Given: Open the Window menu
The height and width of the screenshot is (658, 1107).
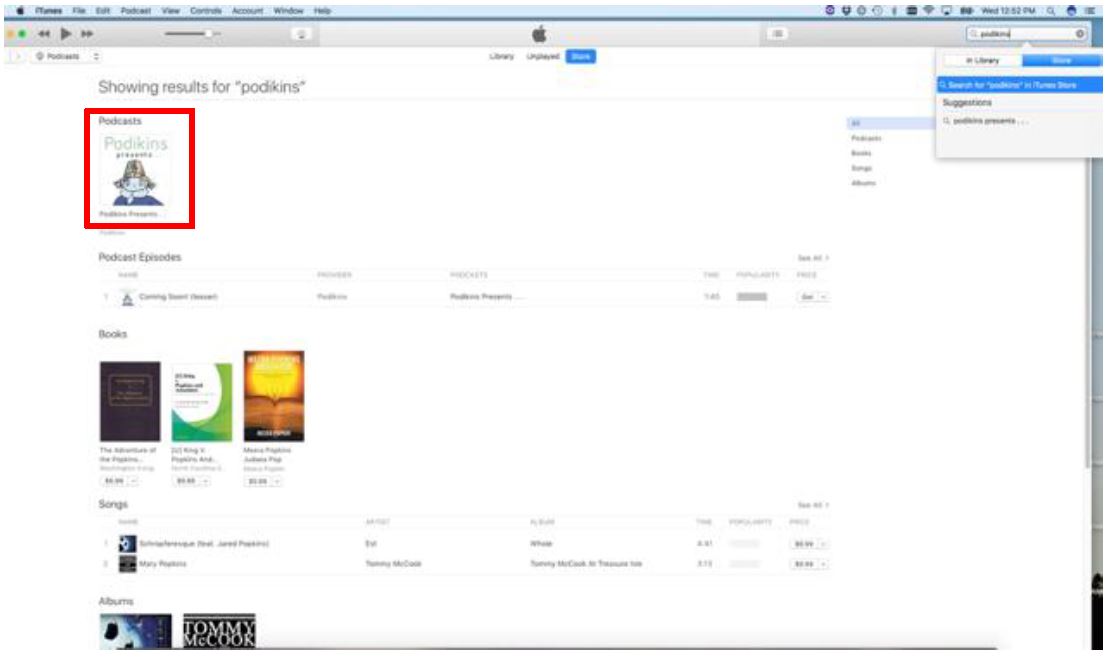Looking at the screenshot, I should [288, 11].
